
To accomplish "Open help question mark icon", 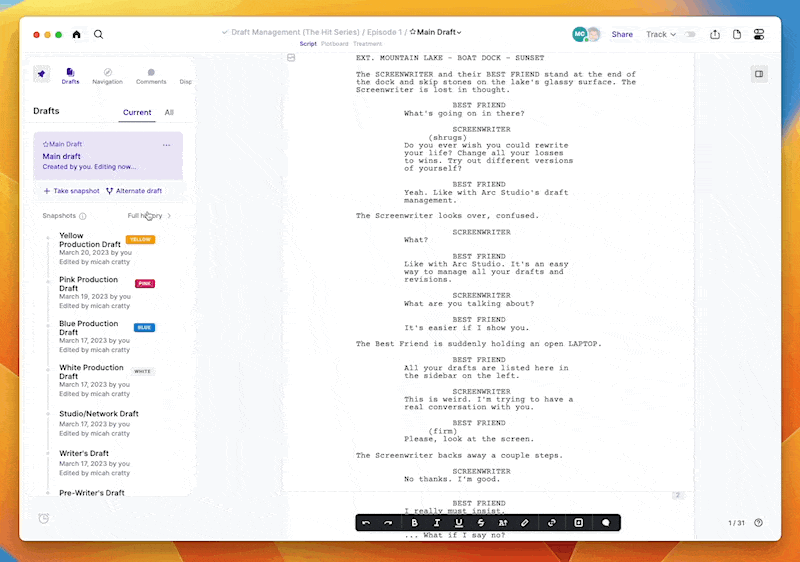I will [x=758, y=523].
